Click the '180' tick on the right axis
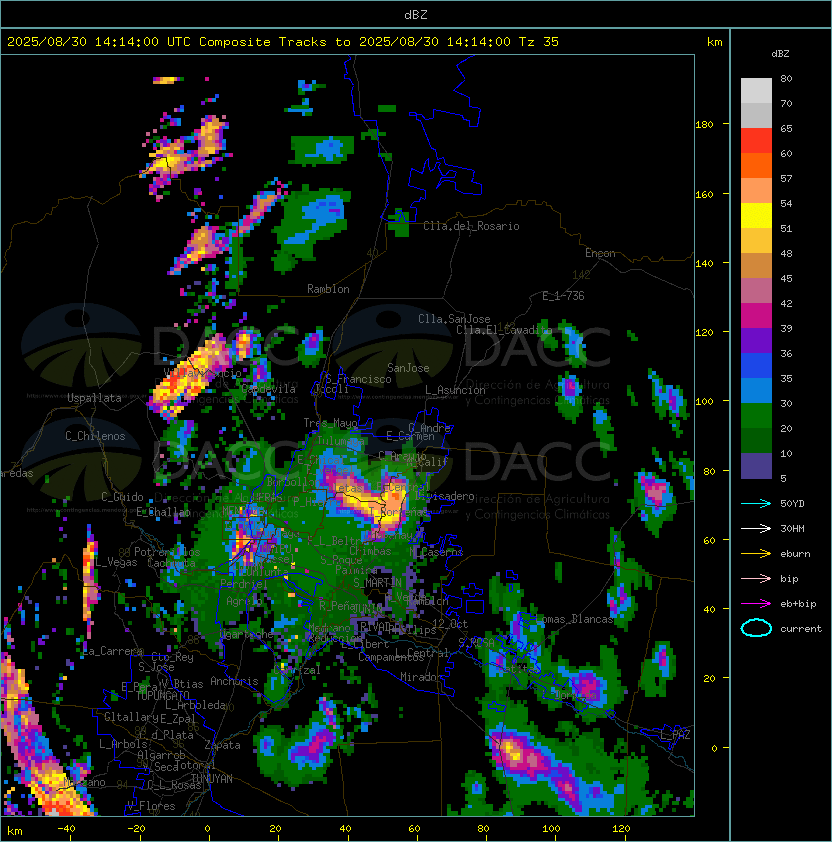 [704, 125]
